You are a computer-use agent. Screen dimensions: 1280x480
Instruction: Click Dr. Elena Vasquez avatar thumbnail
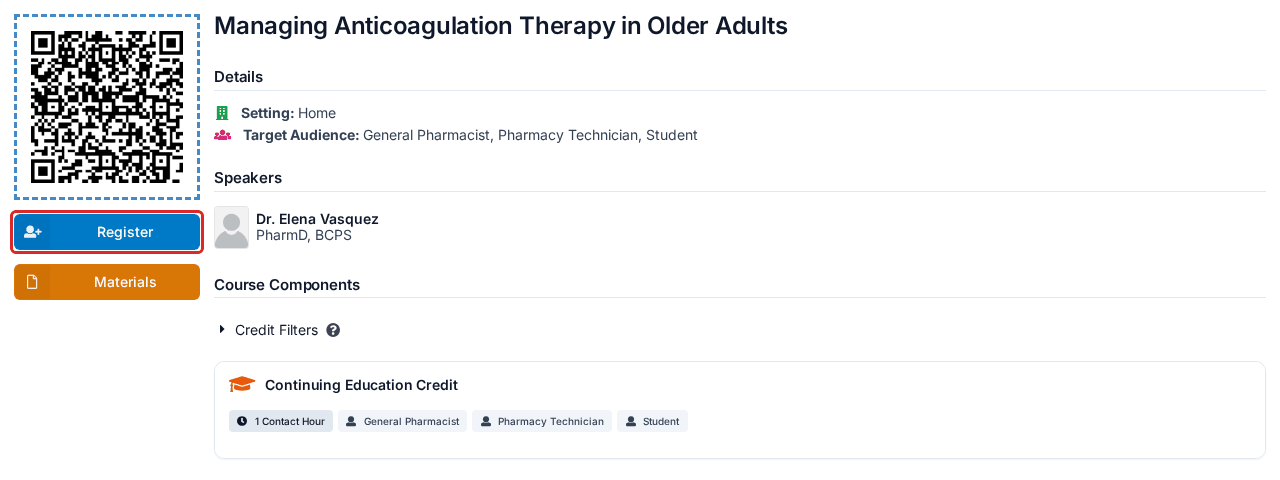coord(231,228)
